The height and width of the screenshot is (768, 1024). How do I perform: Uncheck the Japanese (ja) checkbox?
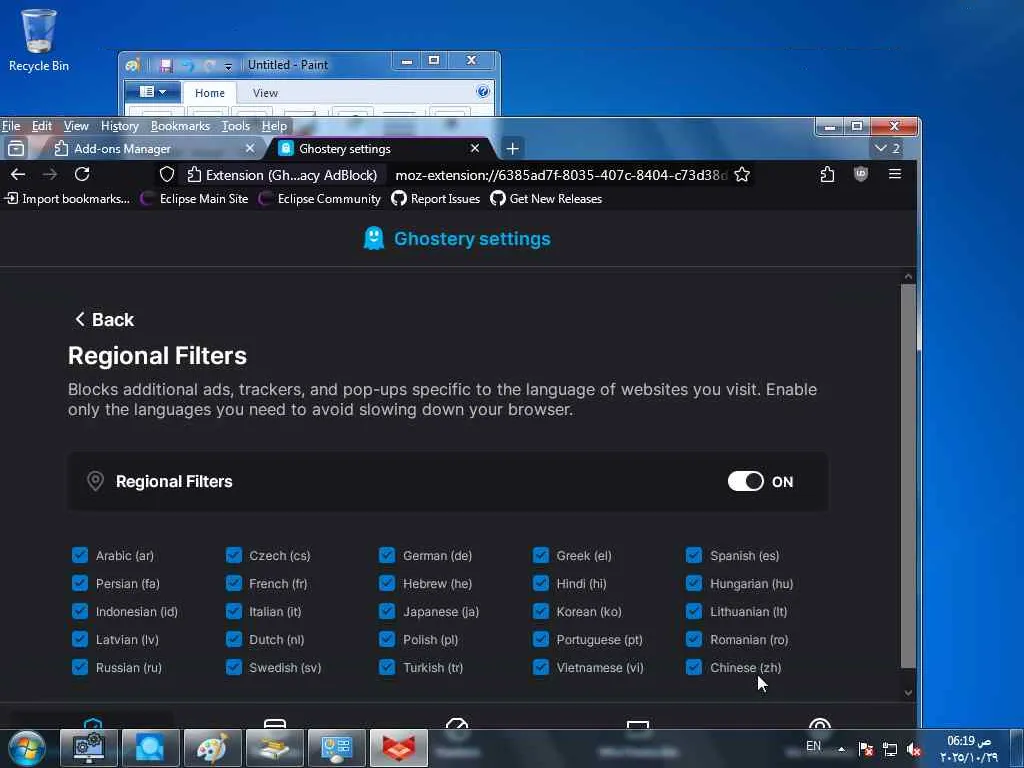pos(387,611)
